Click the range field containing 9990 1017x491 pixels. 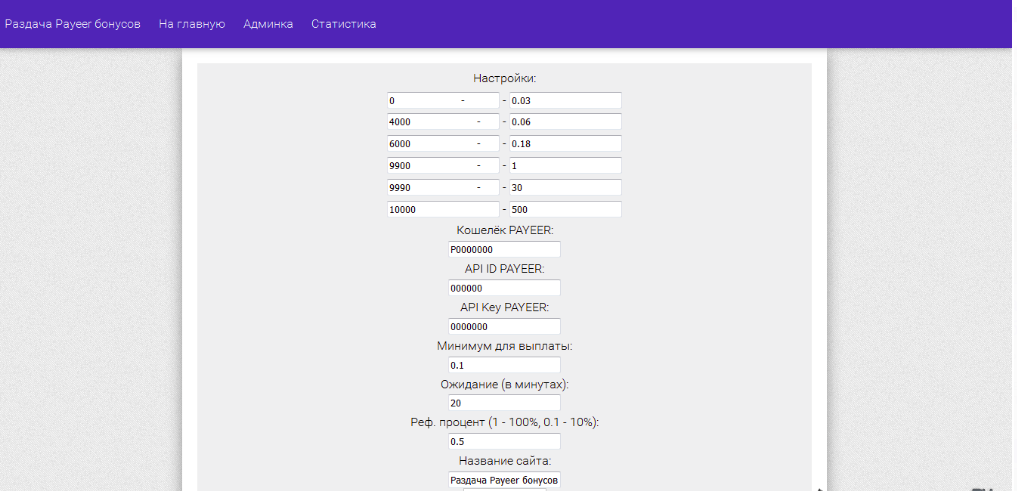[x=444, y=187]
